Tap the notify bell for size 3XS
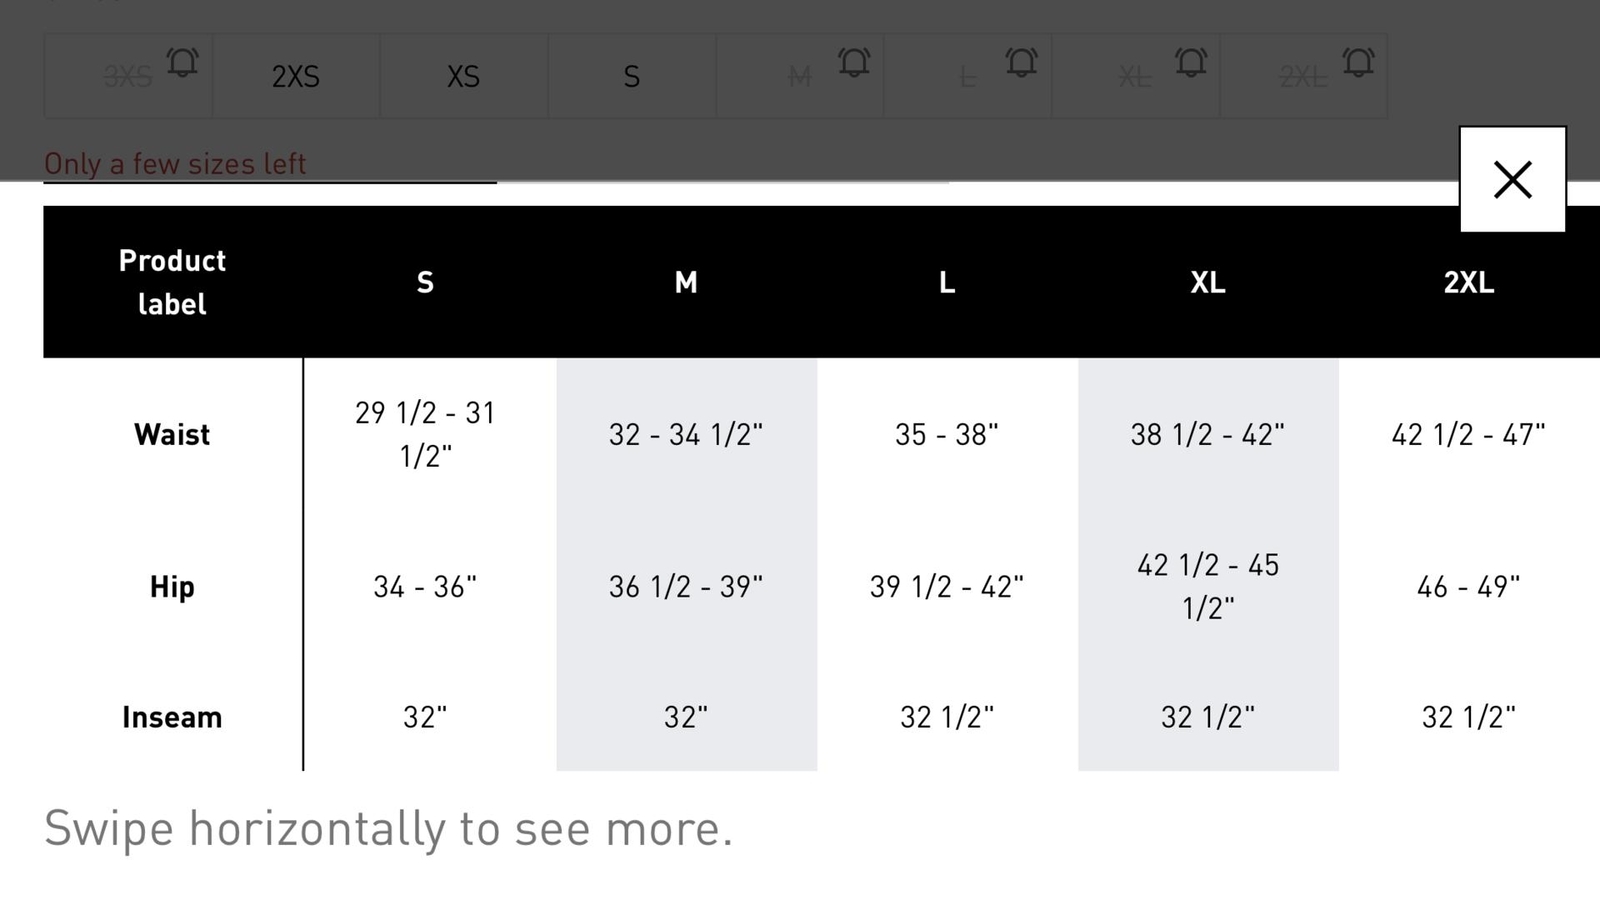This screenshot has height=900, width=1600. [x=182, y=63]
